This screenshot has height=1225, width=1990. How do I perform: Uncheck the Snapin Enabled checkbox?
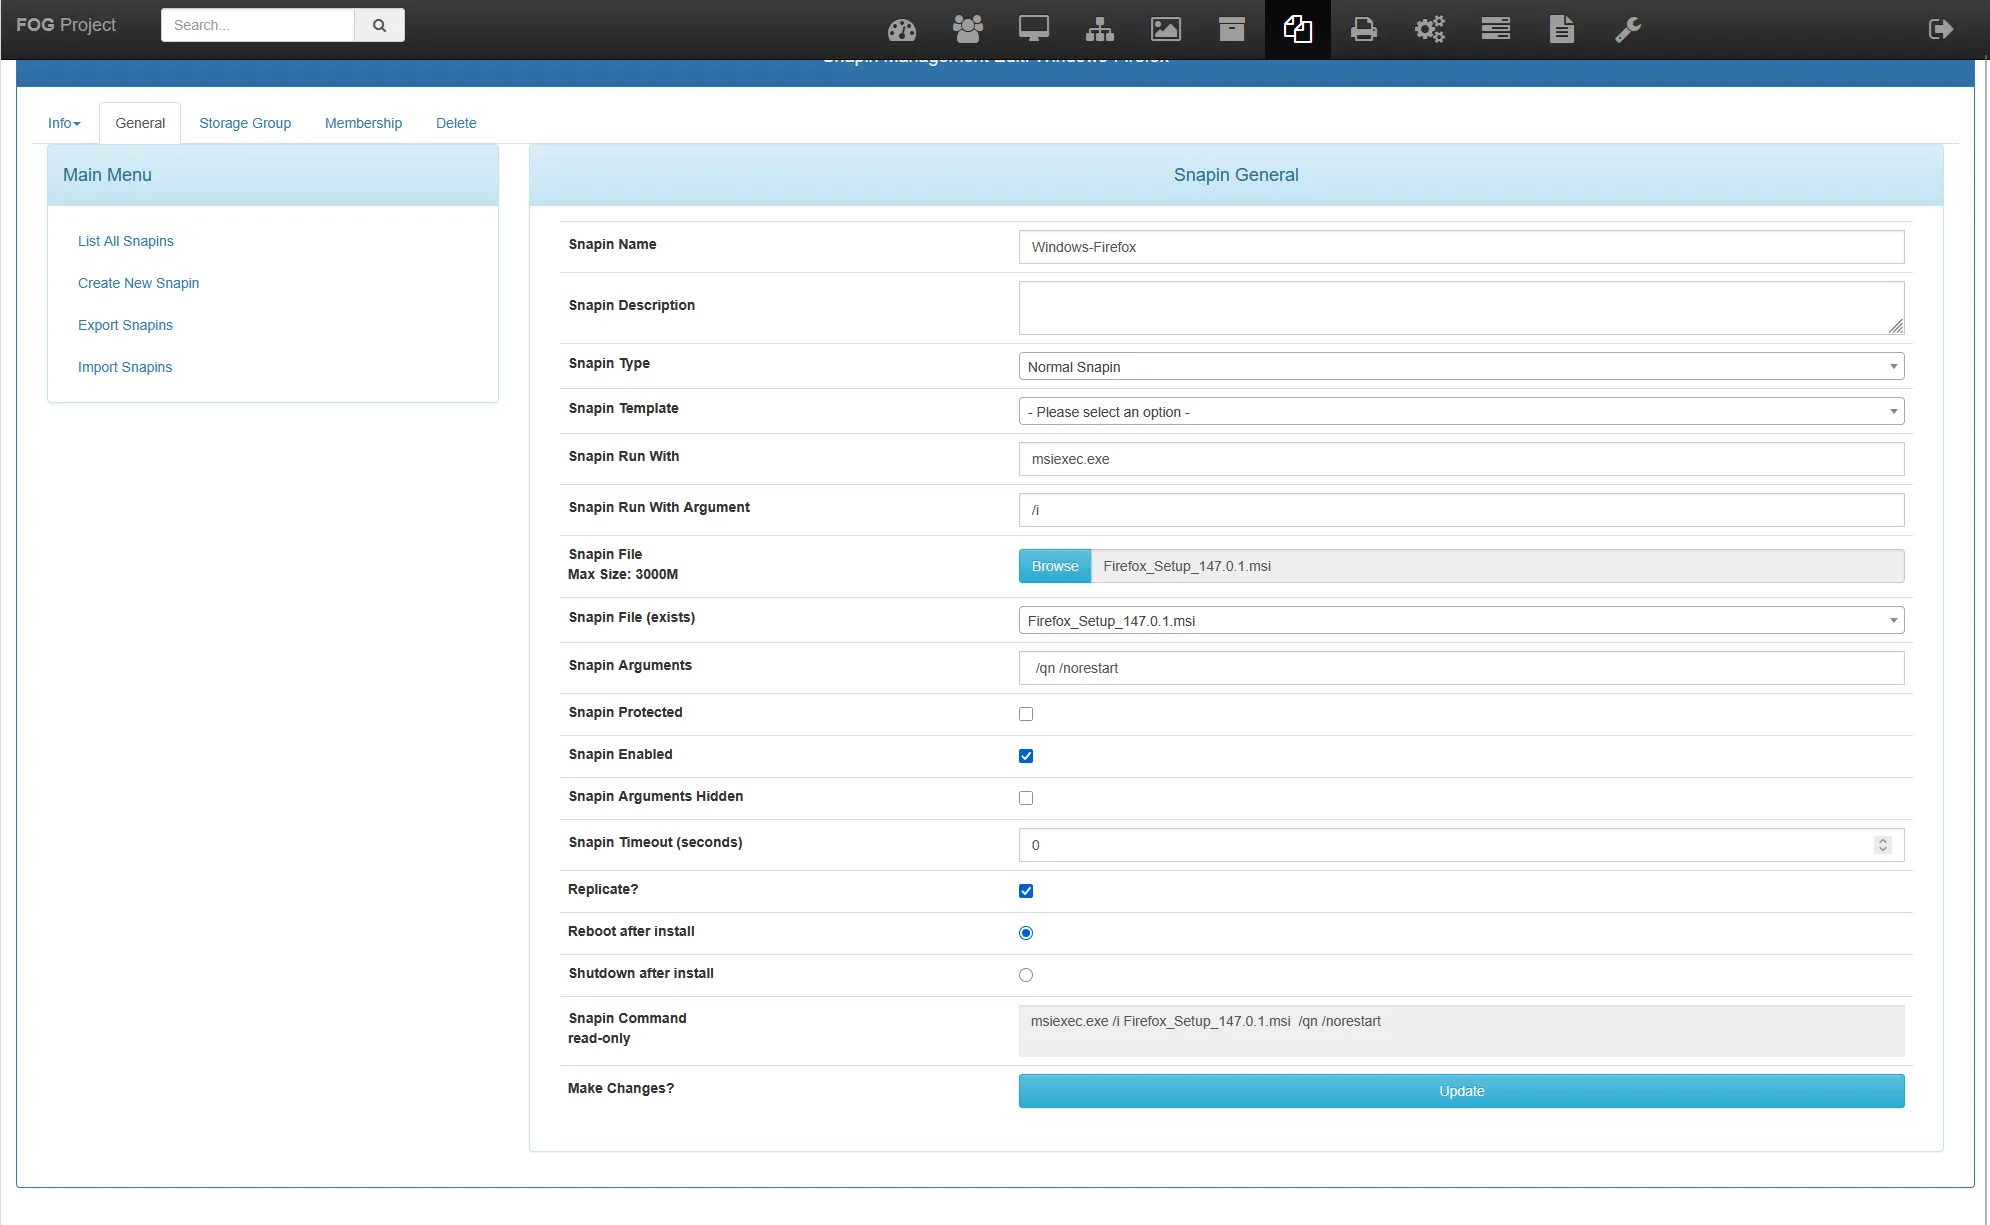point(1026,756)
